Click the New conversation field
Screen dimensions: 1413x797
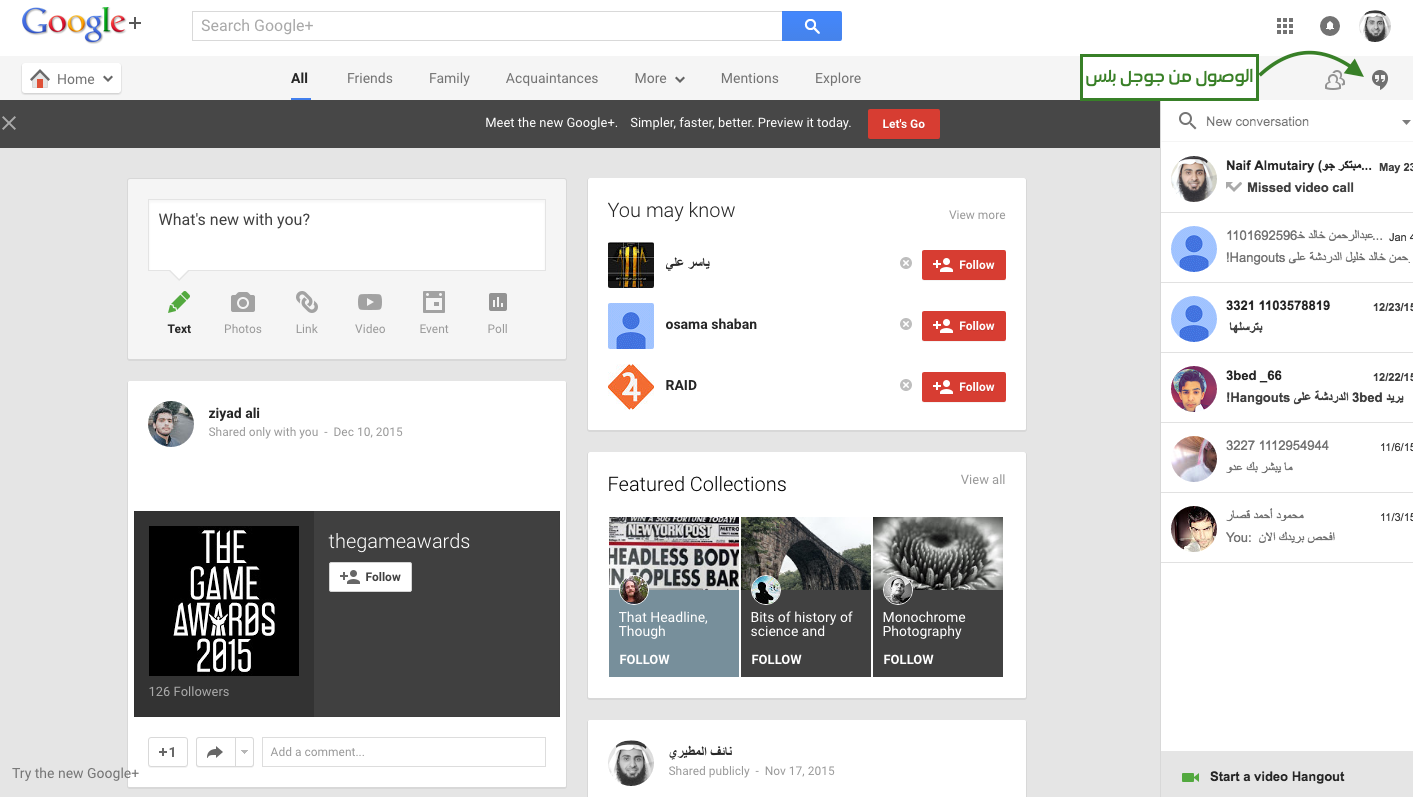(1300, 122)
